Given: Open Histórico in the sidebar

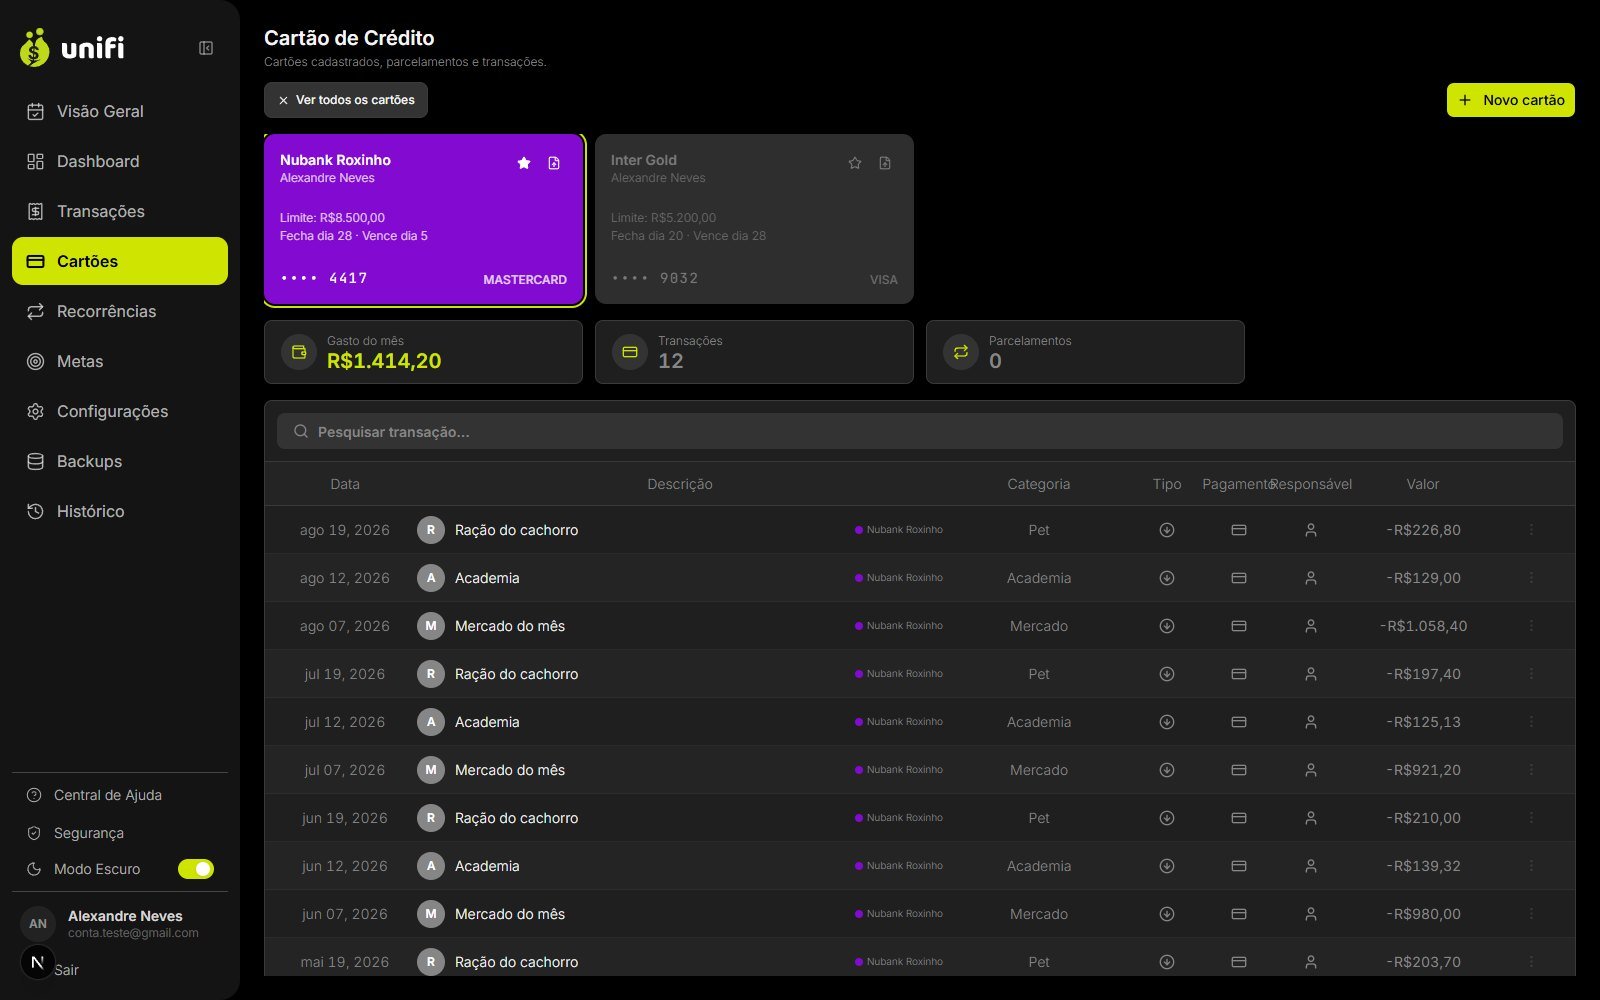Looking at the screenshot, I should coord(120,511).
